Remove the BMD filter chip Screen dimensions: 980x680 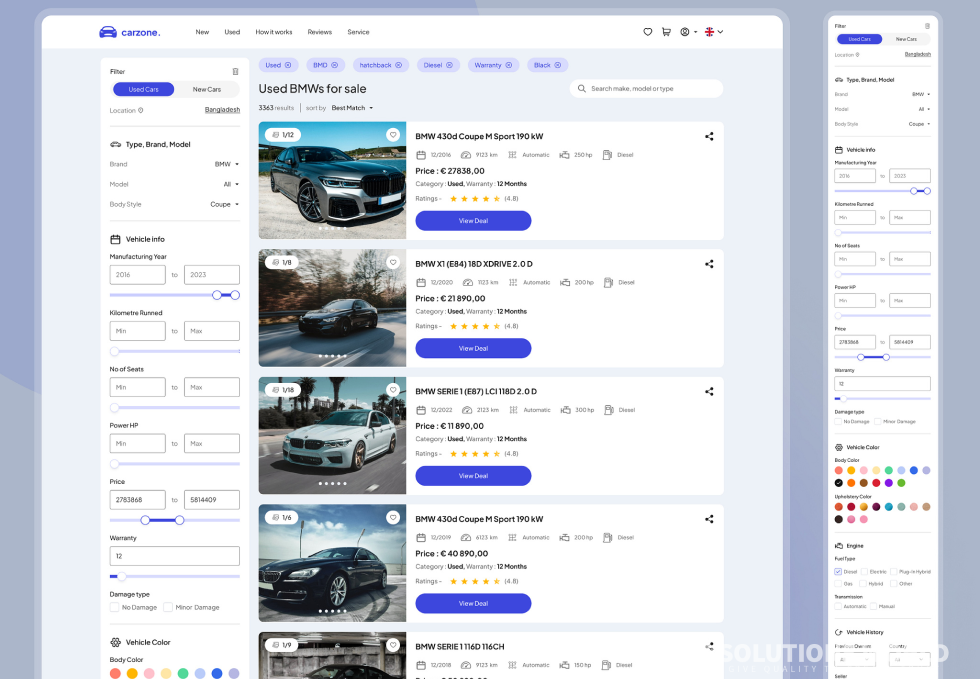334,65
